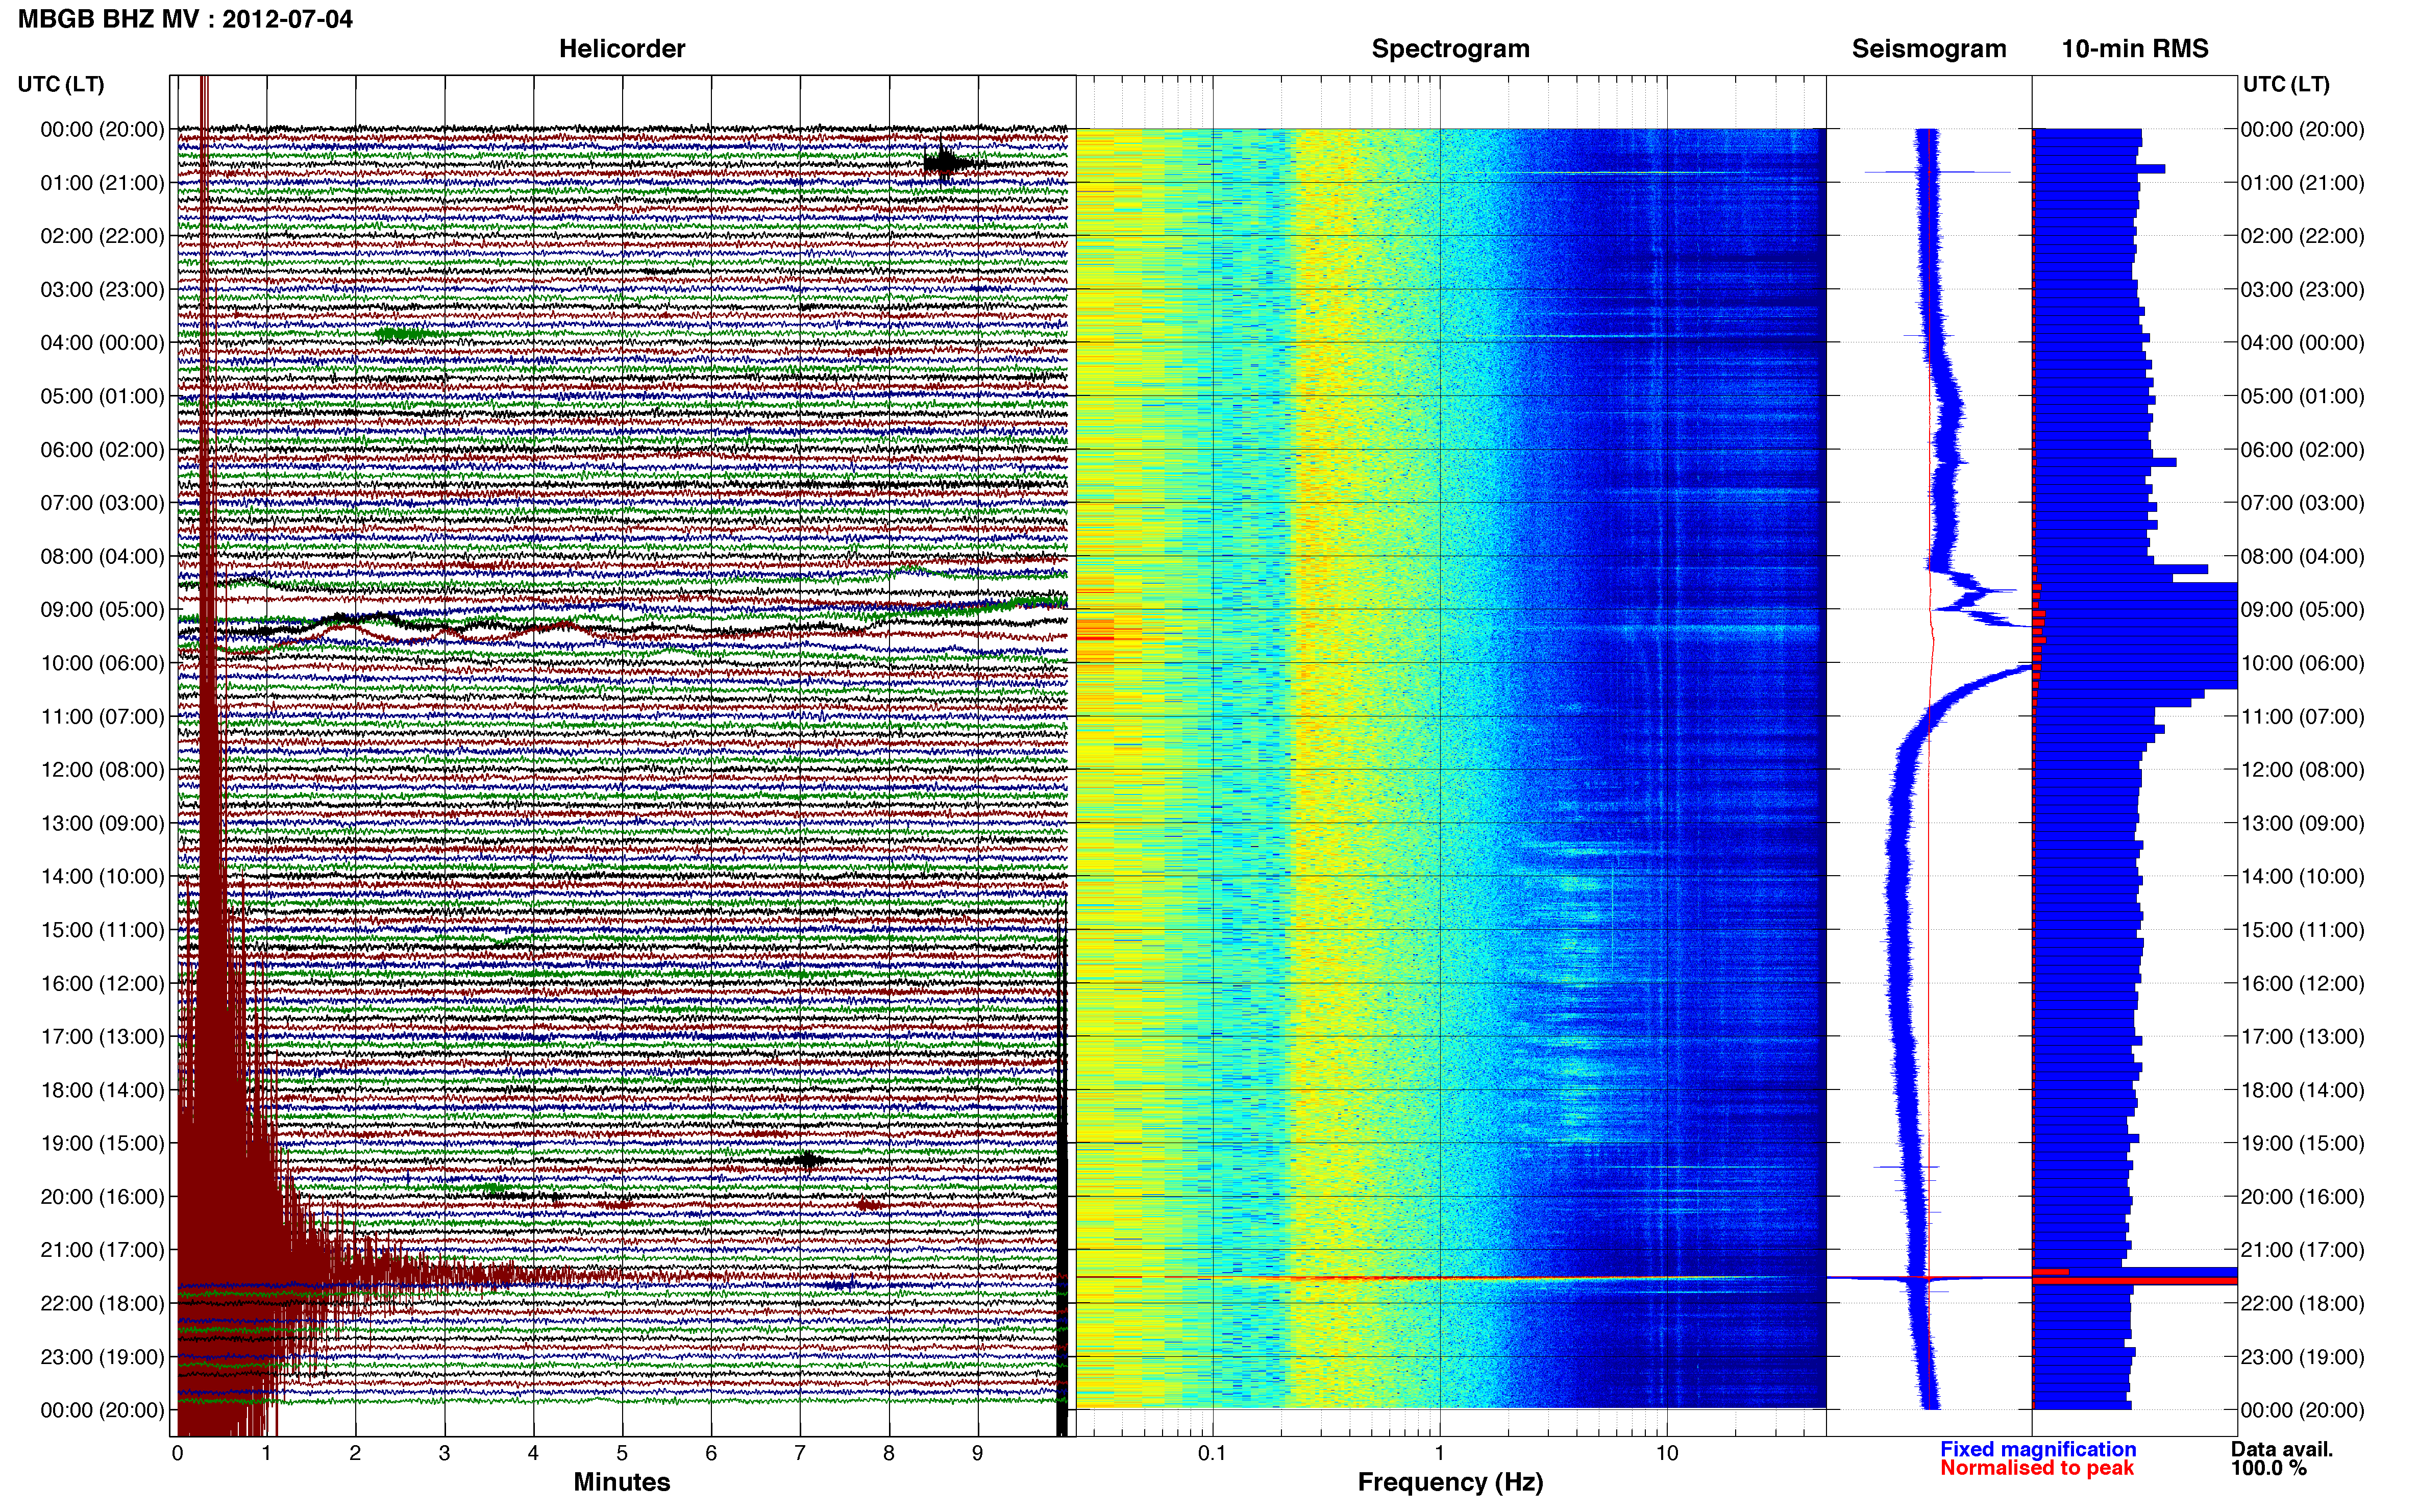This screenshot has height=1512, width=2419.
Task: Click the 'Frequency (Hz)' x-axis label
Action: click(x=1450, y=1482)
